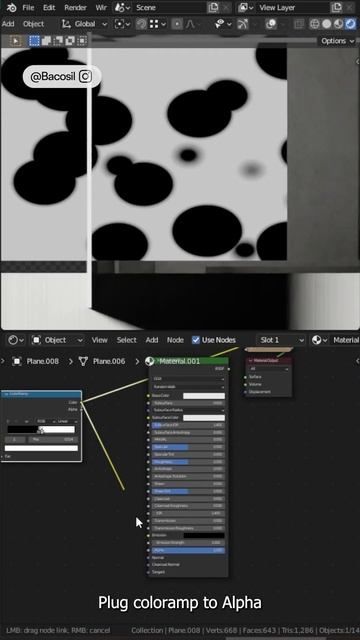
Task: Uncheck the Use Nodes checkbox
Action: 196,340
